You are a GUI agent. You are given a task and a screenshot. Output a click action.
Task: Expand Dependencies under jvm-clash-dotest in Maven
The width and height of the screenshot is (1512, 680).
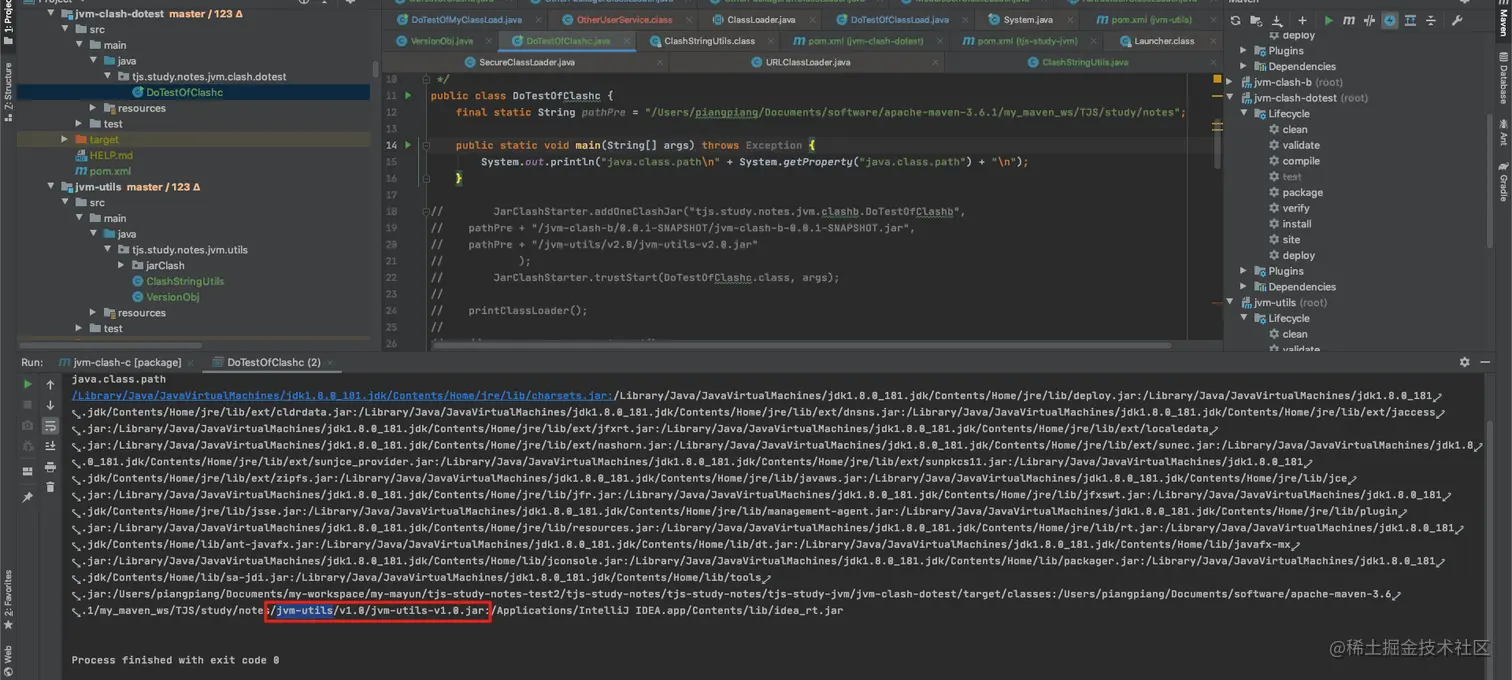(1244, 287)
